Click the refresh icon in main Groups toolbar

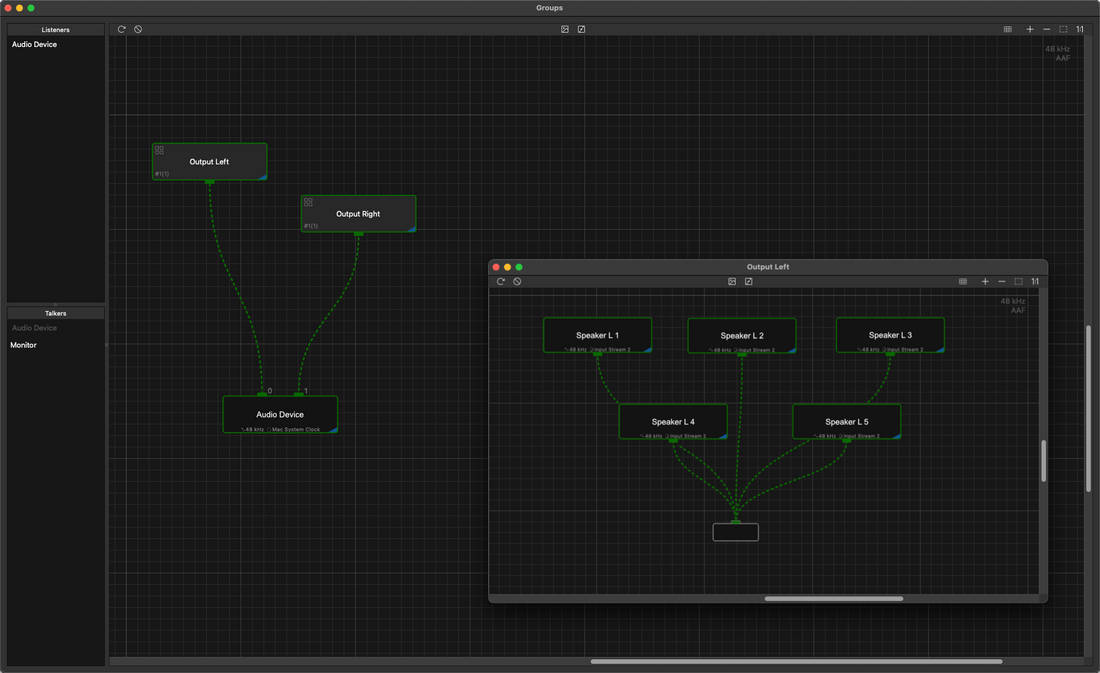click(121, 29)
